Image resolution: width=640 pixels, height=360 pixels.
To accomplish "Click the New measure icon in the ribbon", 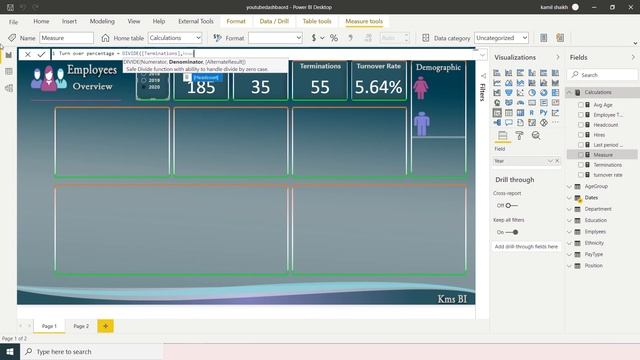I will click(543, 38).
